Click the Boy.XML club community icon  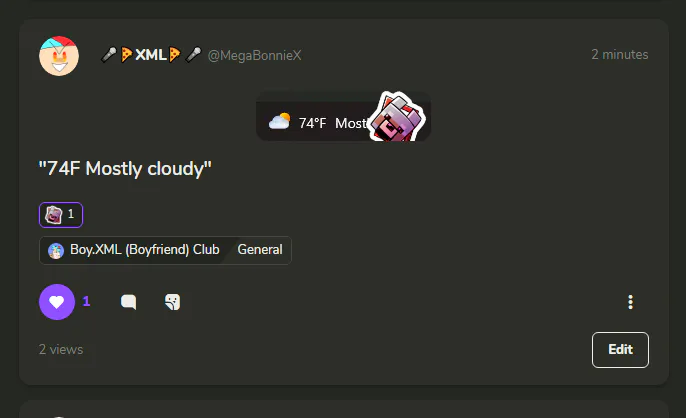(x=56, y=250)
